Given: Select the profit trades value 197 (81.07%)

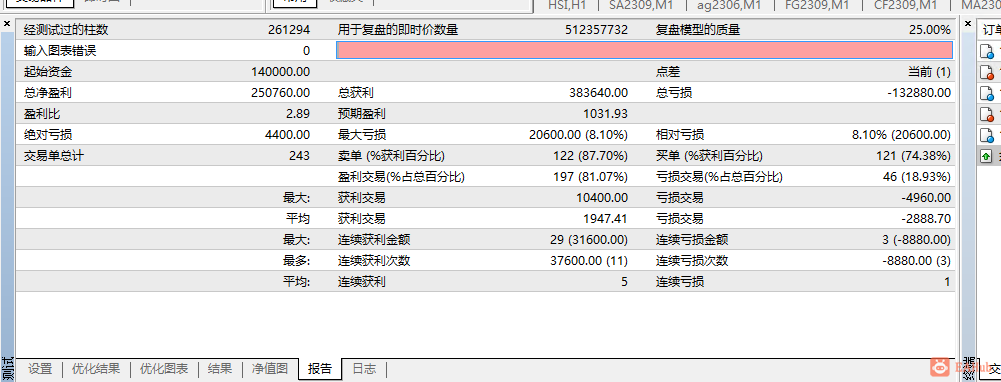Looking at the screenshot, I should pyautogui.click(x=591, y=177).
